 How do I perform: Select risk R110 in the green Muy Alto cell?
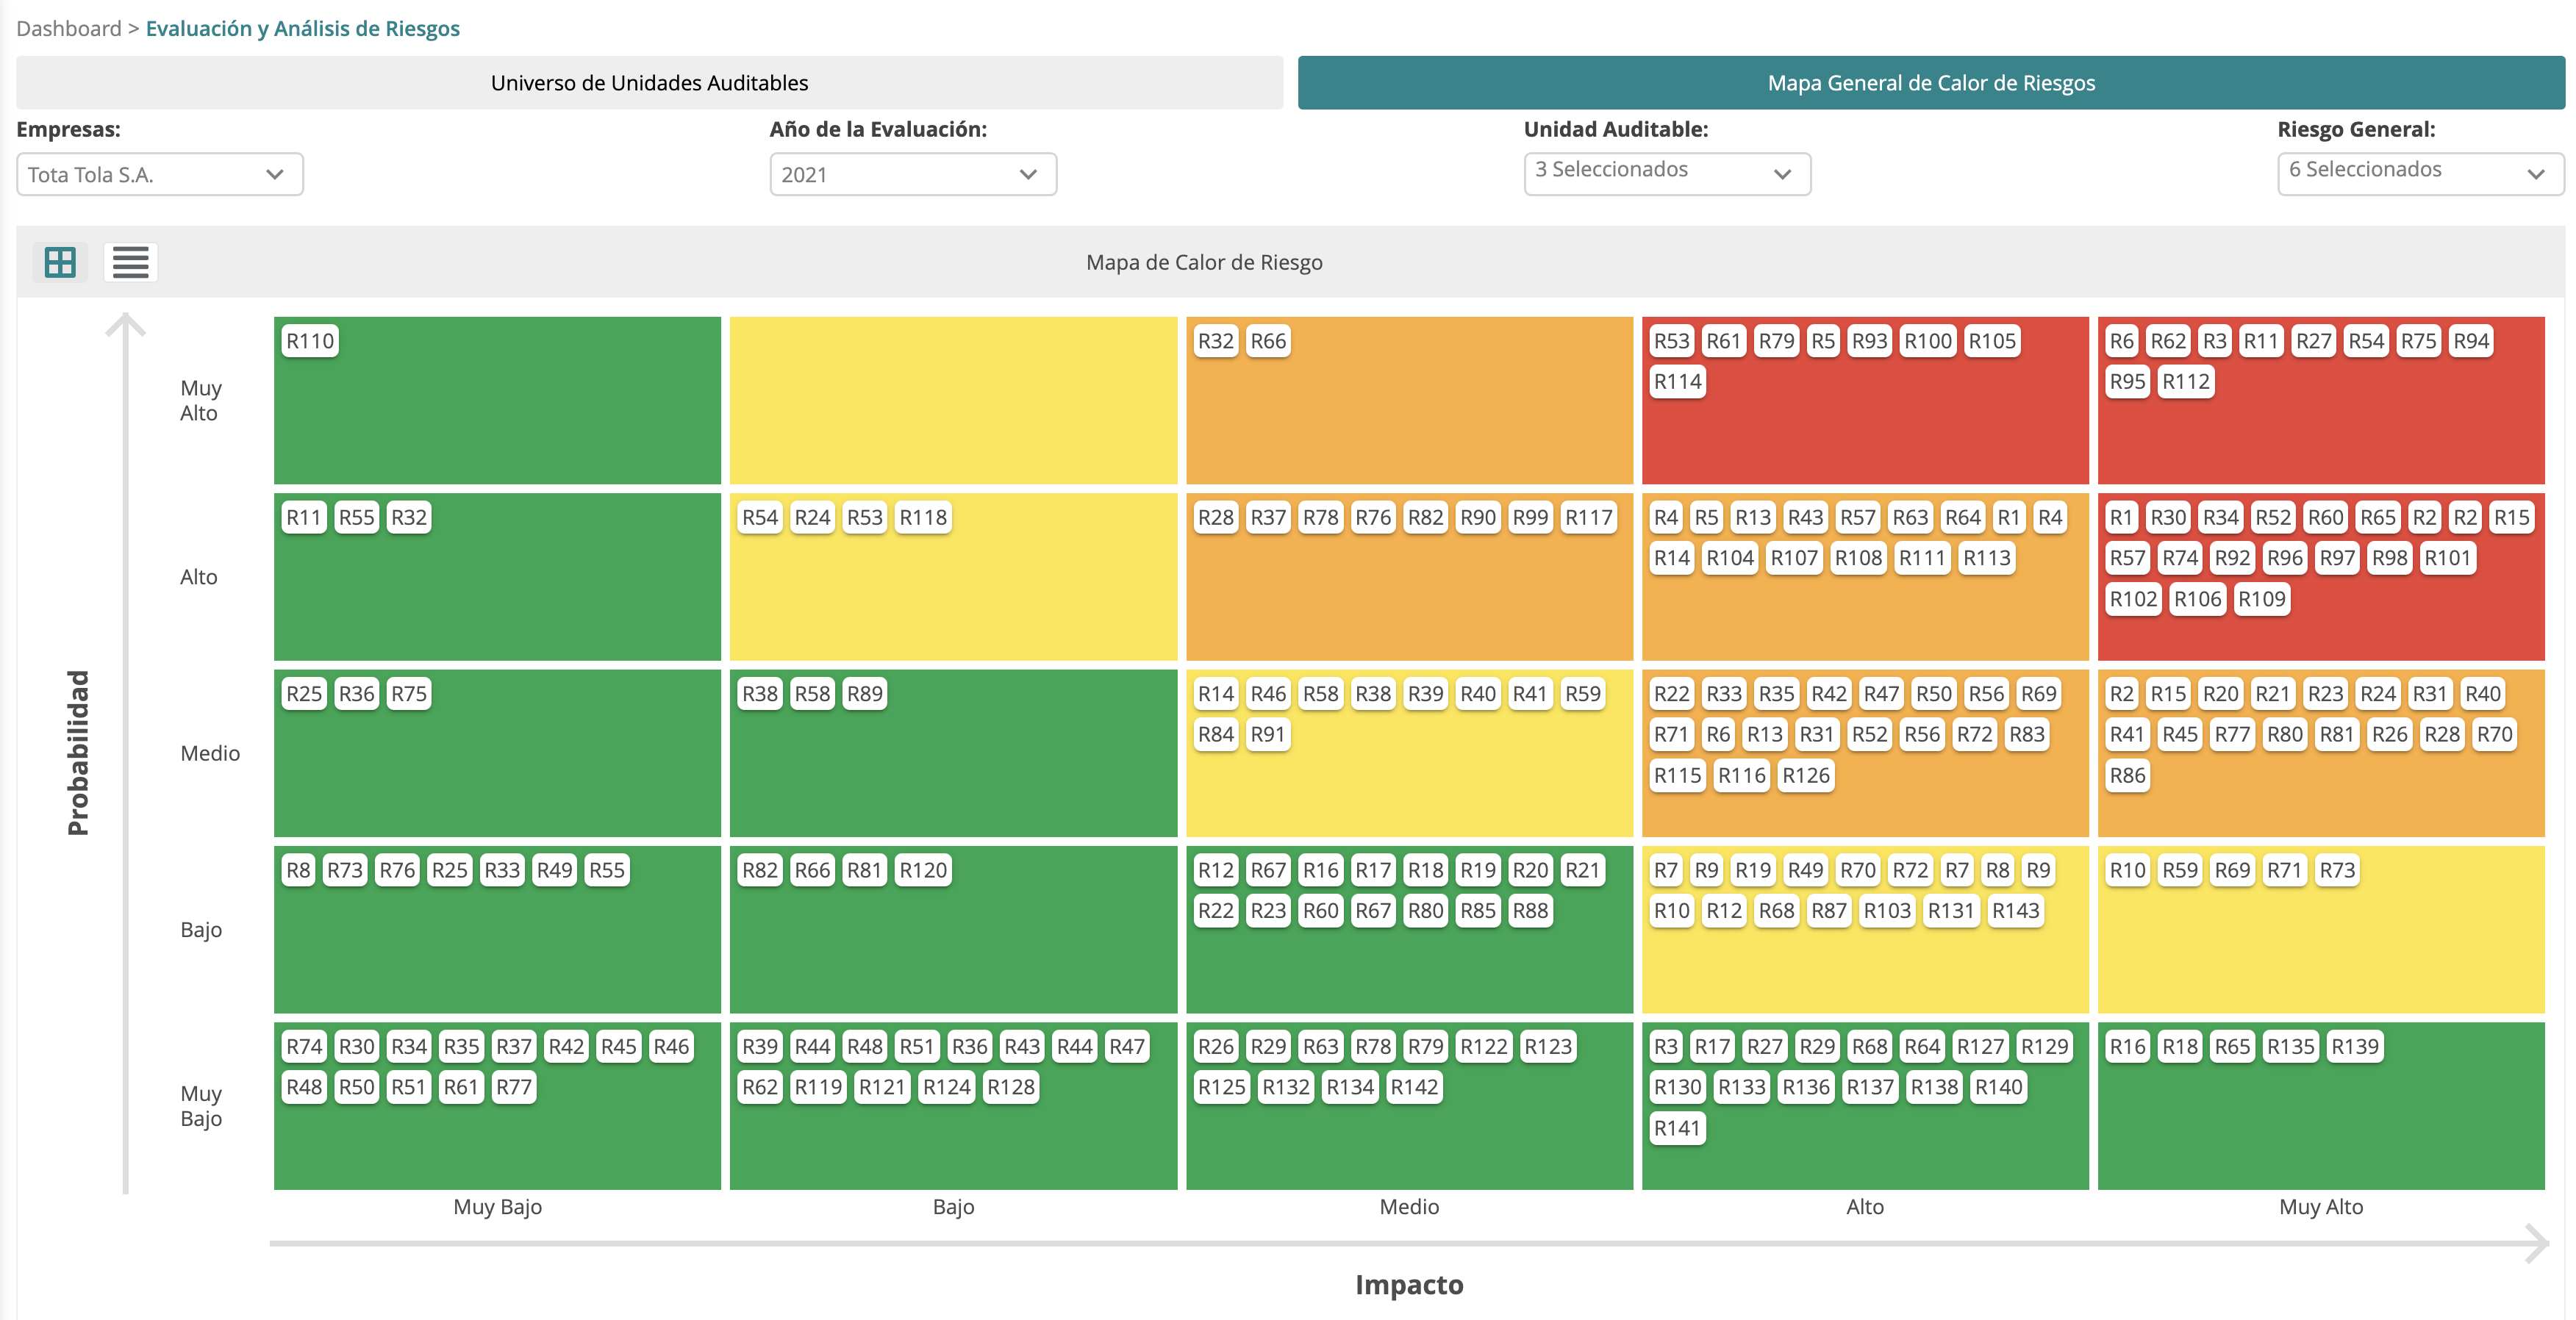click(310, 340)
